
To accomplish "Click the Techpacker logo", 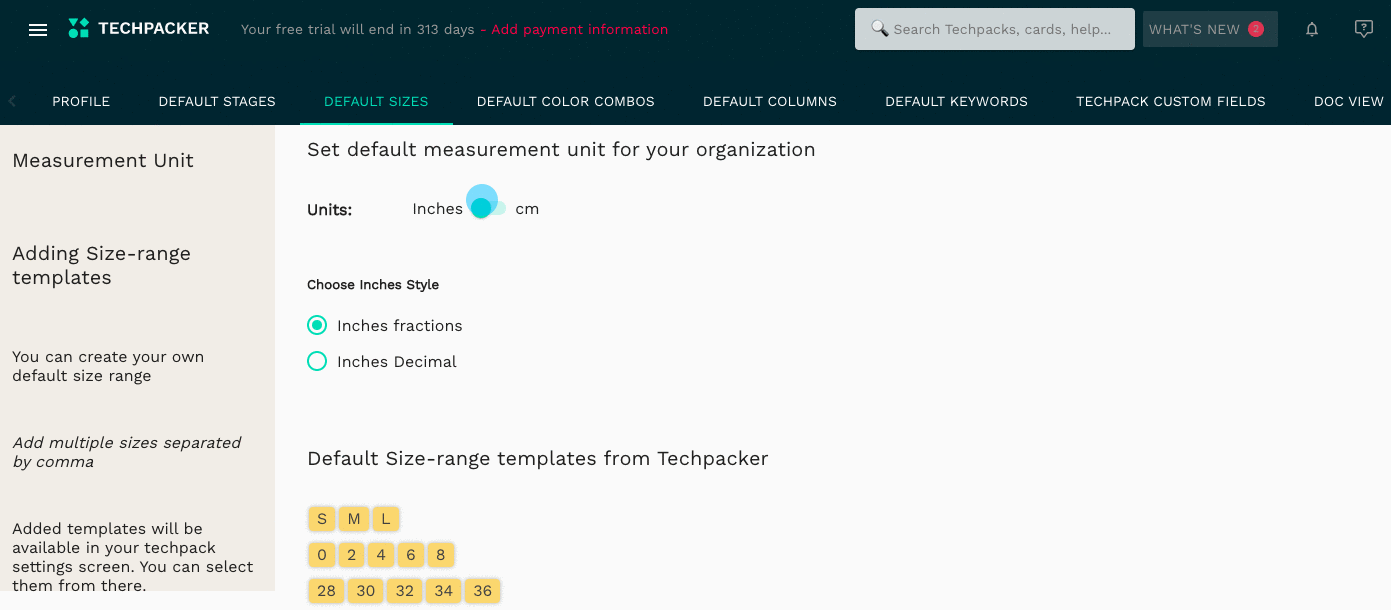I will point(138,28).
